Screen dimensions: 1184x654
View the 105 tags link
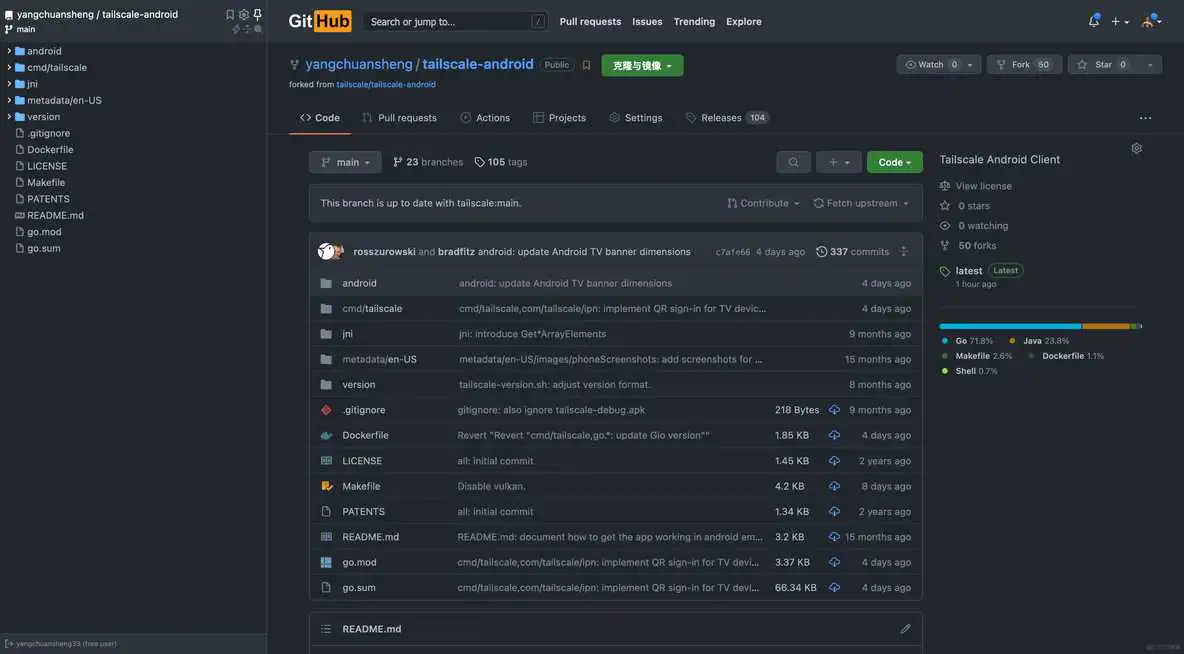(501, 162)
